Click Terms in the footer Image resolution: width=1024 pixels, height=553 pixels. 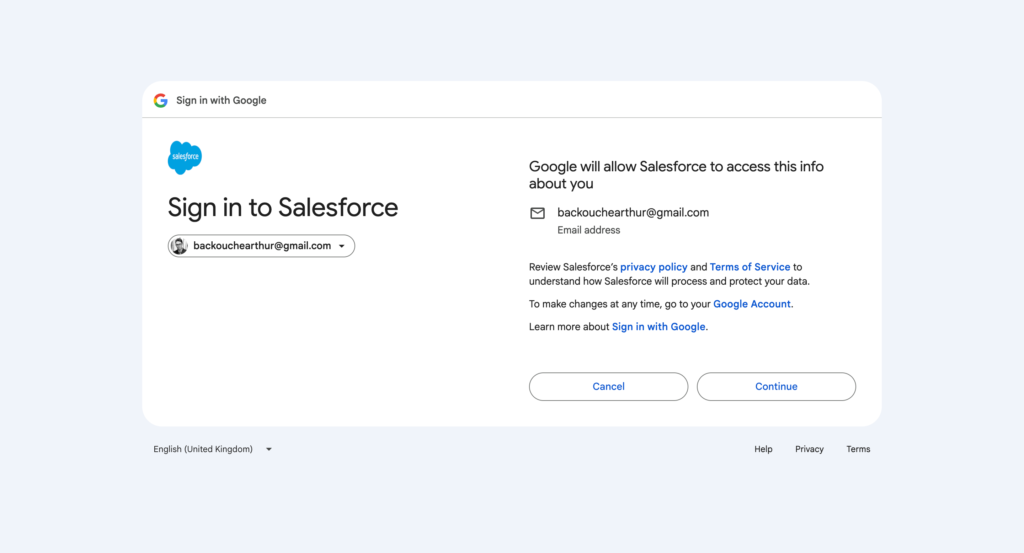tap(858, 449)
